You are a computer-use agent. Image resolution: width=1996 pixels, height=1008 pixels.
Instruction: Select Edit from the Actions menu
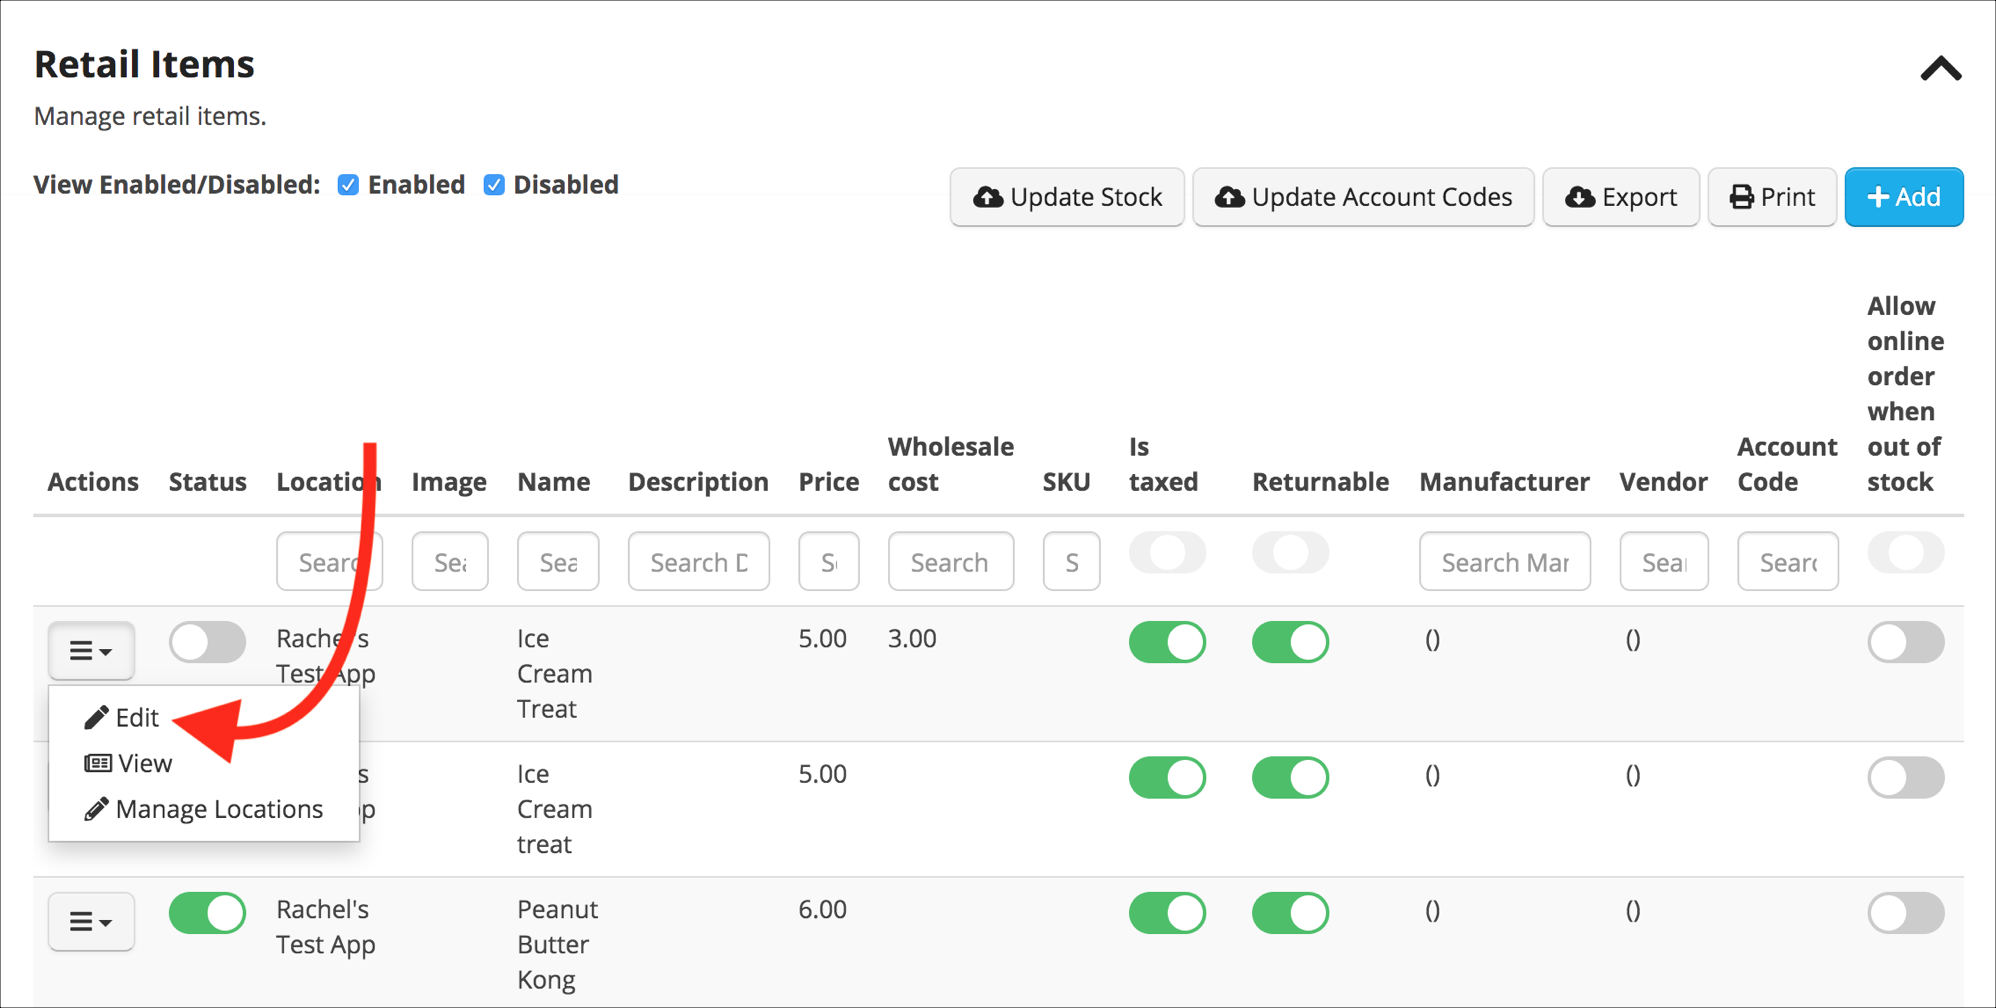137,716
